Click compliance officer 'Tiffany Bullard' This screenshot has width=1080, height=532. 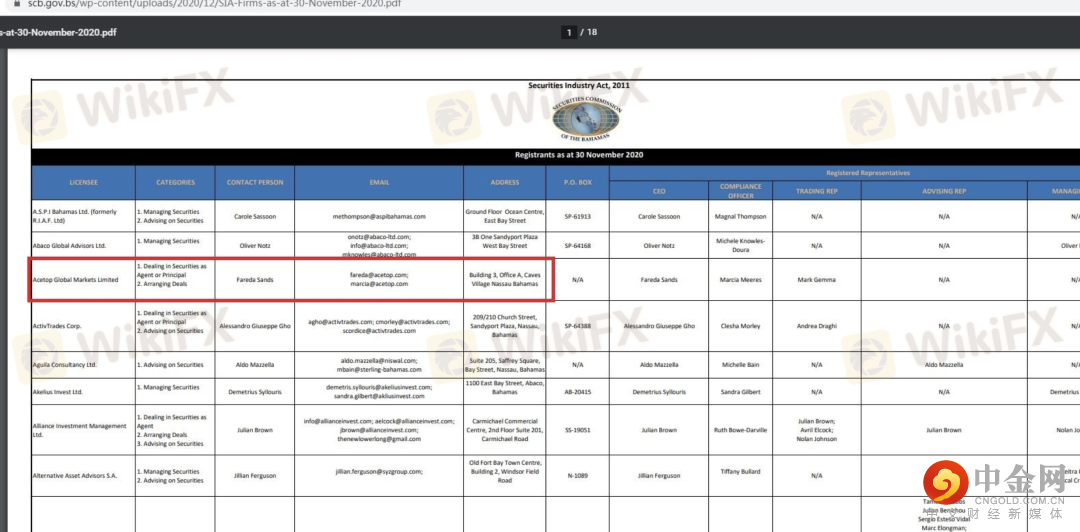pyautogui.click(x=740, y=471)
